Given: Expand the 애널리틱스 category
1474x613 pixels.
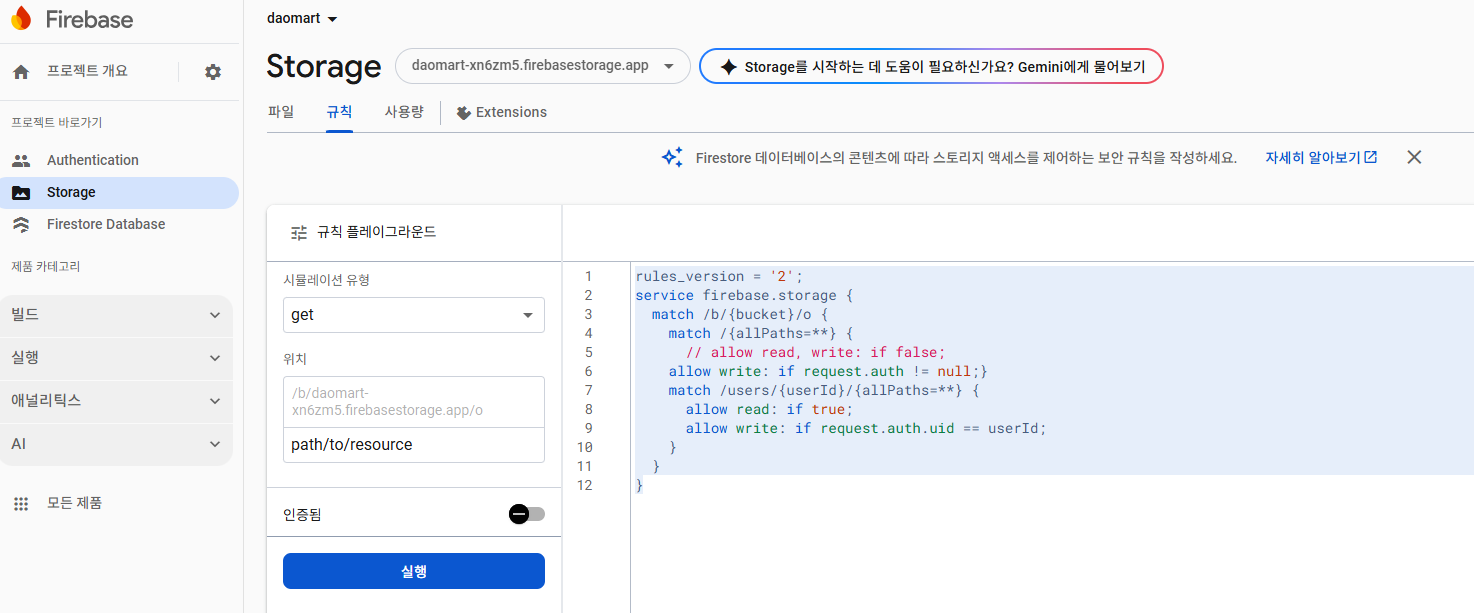Looking at the screenshot, I should [116, 401].
